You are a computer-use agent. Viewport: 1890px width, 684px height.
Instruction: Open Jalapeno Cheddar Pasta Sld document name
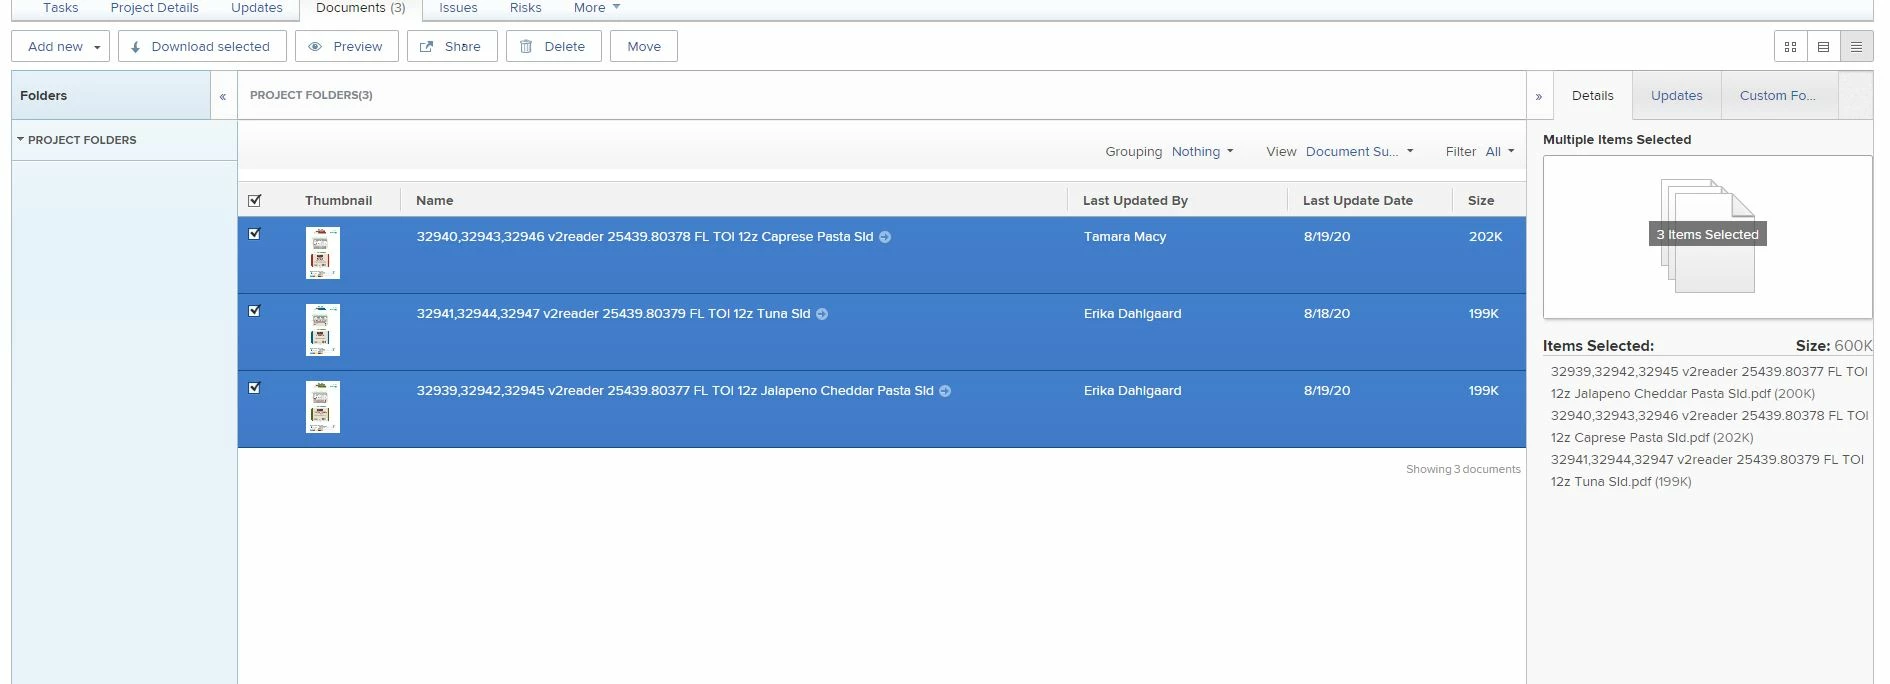click(675, 391)
